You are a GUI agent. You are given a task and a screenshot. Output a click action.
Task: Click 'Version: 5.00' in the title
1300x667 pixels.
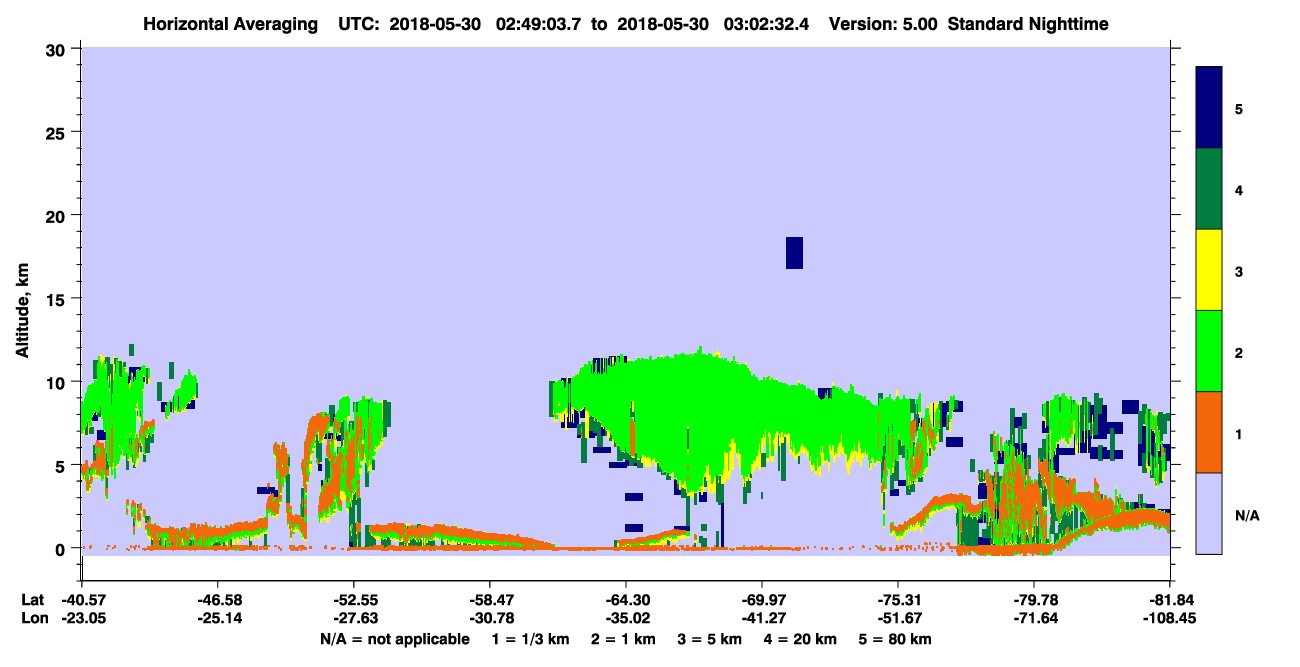coord(882,23)
